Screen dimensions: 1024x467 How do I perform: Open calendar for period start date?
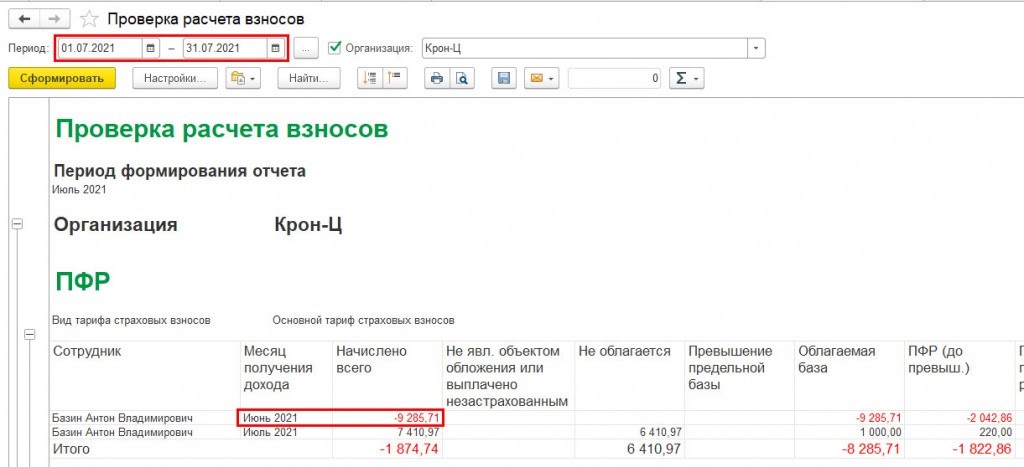(150, 48)
